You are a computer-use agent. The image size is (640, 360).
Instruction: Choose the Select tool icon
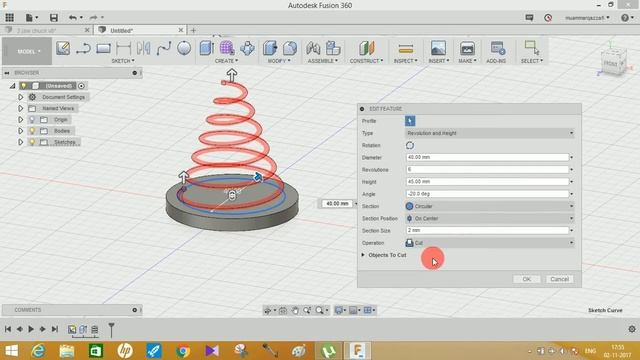[x=532, y=47]
